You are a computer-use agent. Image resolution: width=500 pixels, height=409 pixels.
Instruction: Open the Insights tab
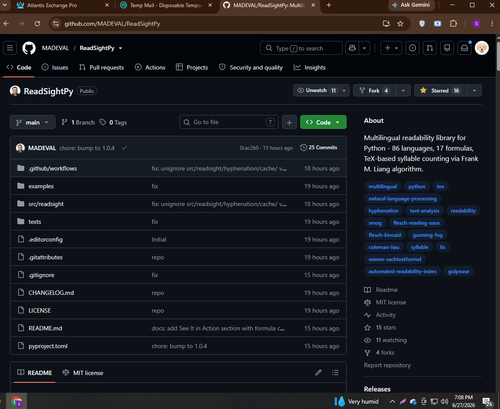pos(310,67)
